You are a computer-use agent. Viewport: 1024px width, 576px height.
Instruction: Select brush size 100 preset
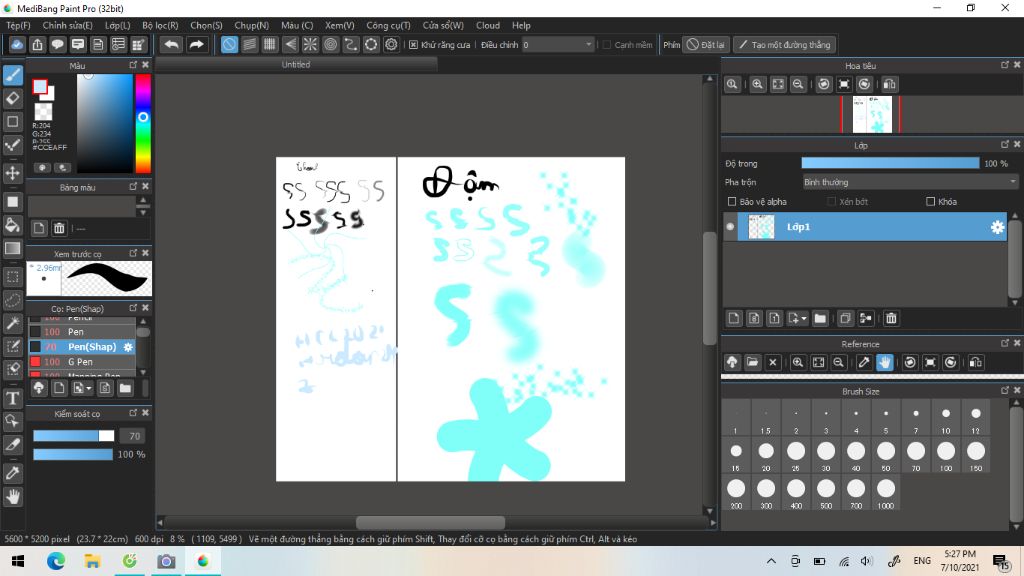coord(946,455)
